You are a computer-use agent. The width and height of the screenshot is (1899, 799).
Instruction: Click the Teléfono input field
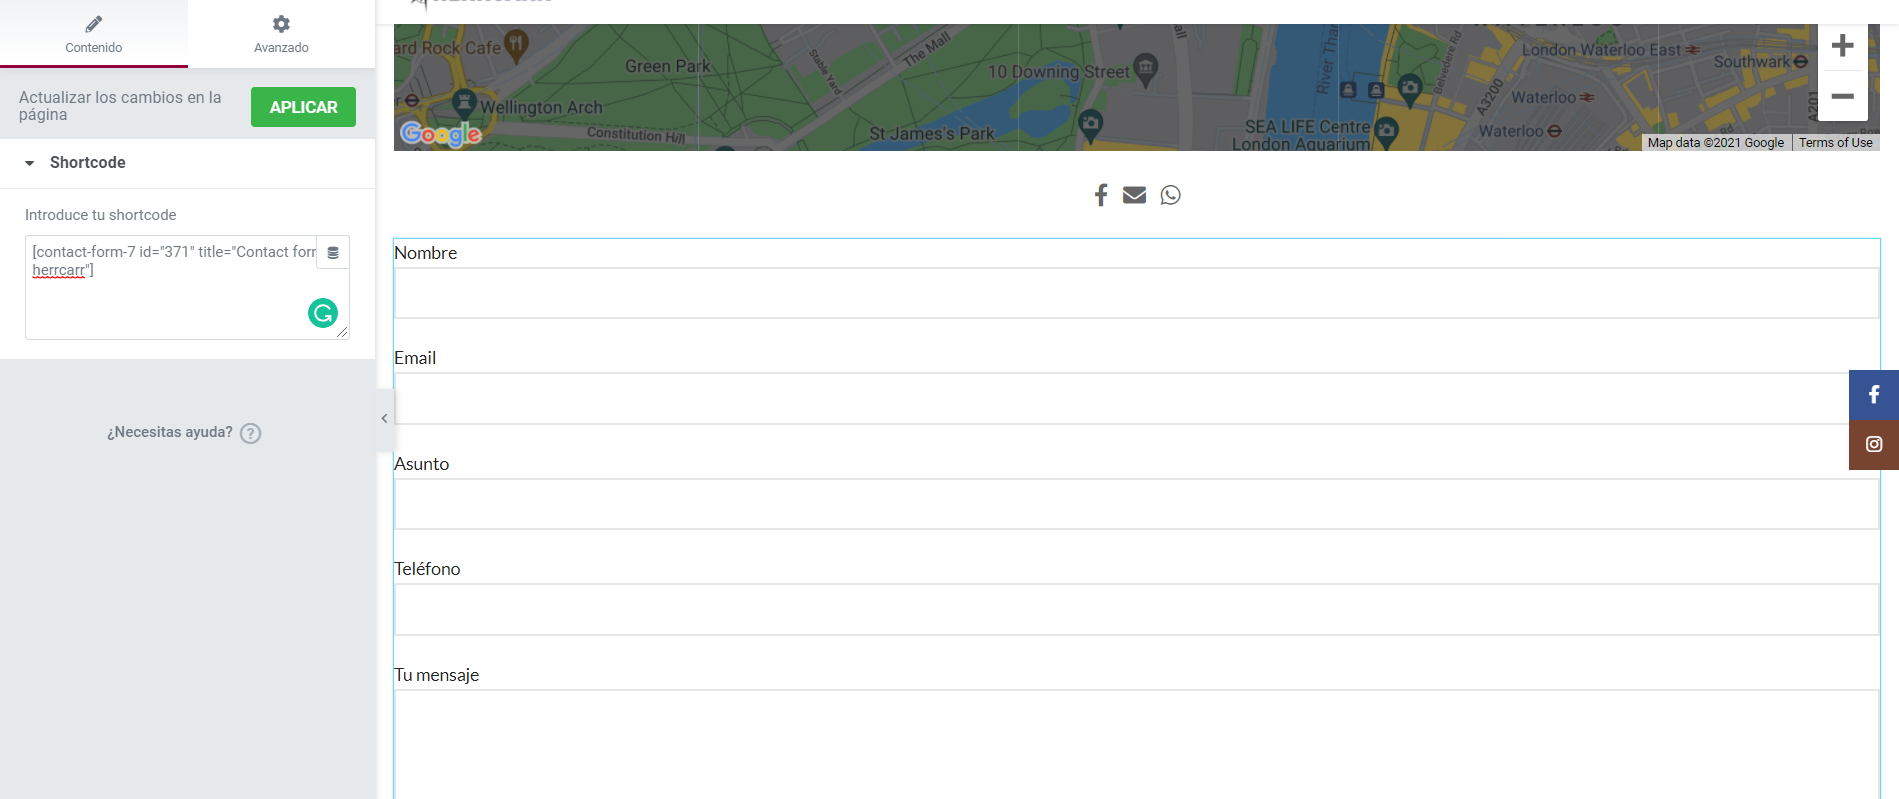1136,610
